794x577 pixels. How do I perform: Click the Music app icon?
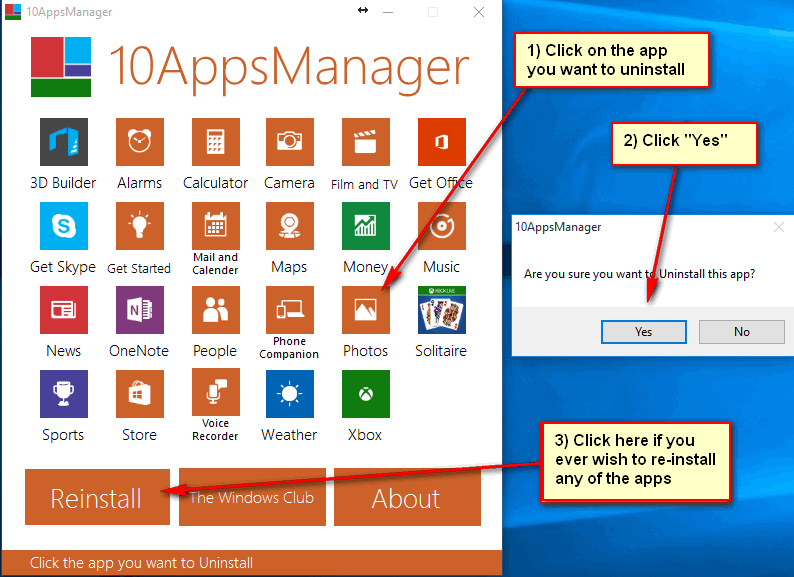pyautogui.click(x=442, y=226)
